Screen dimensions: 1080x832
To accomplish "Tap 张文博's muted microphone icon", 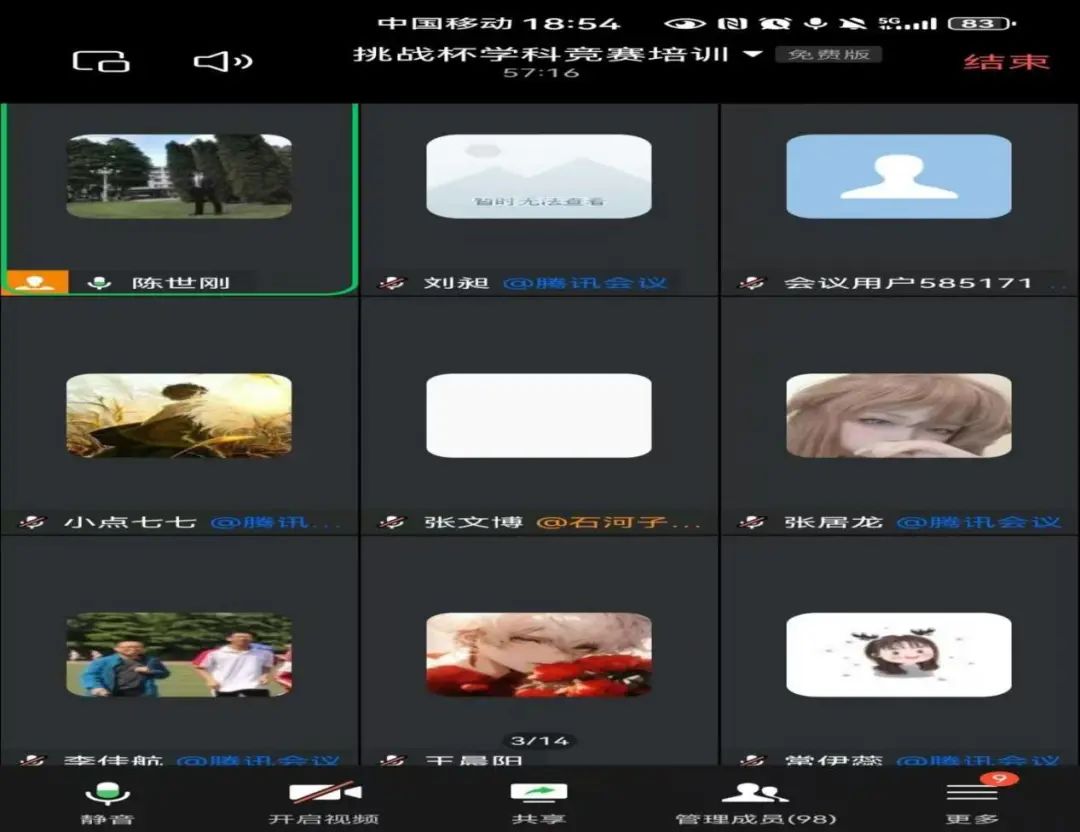I will pos(391,522).
